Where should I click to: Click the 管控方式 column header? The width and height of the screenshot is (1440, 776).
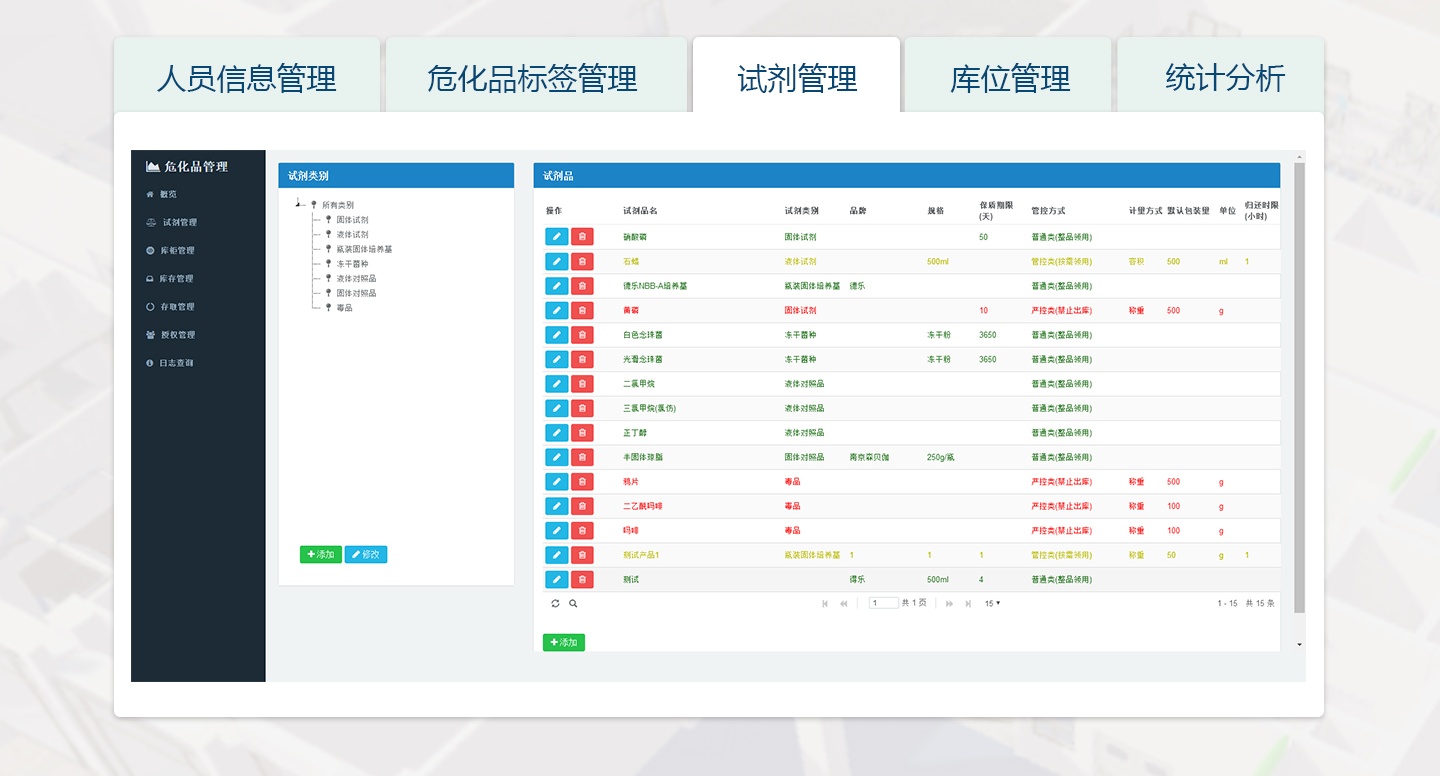click(x=1049, y=211)
